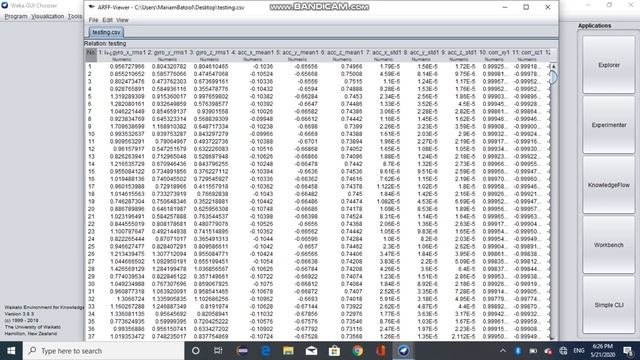Launch the KnowledgeFlow application
Screen dimensions: 640x360
[609, 185]
